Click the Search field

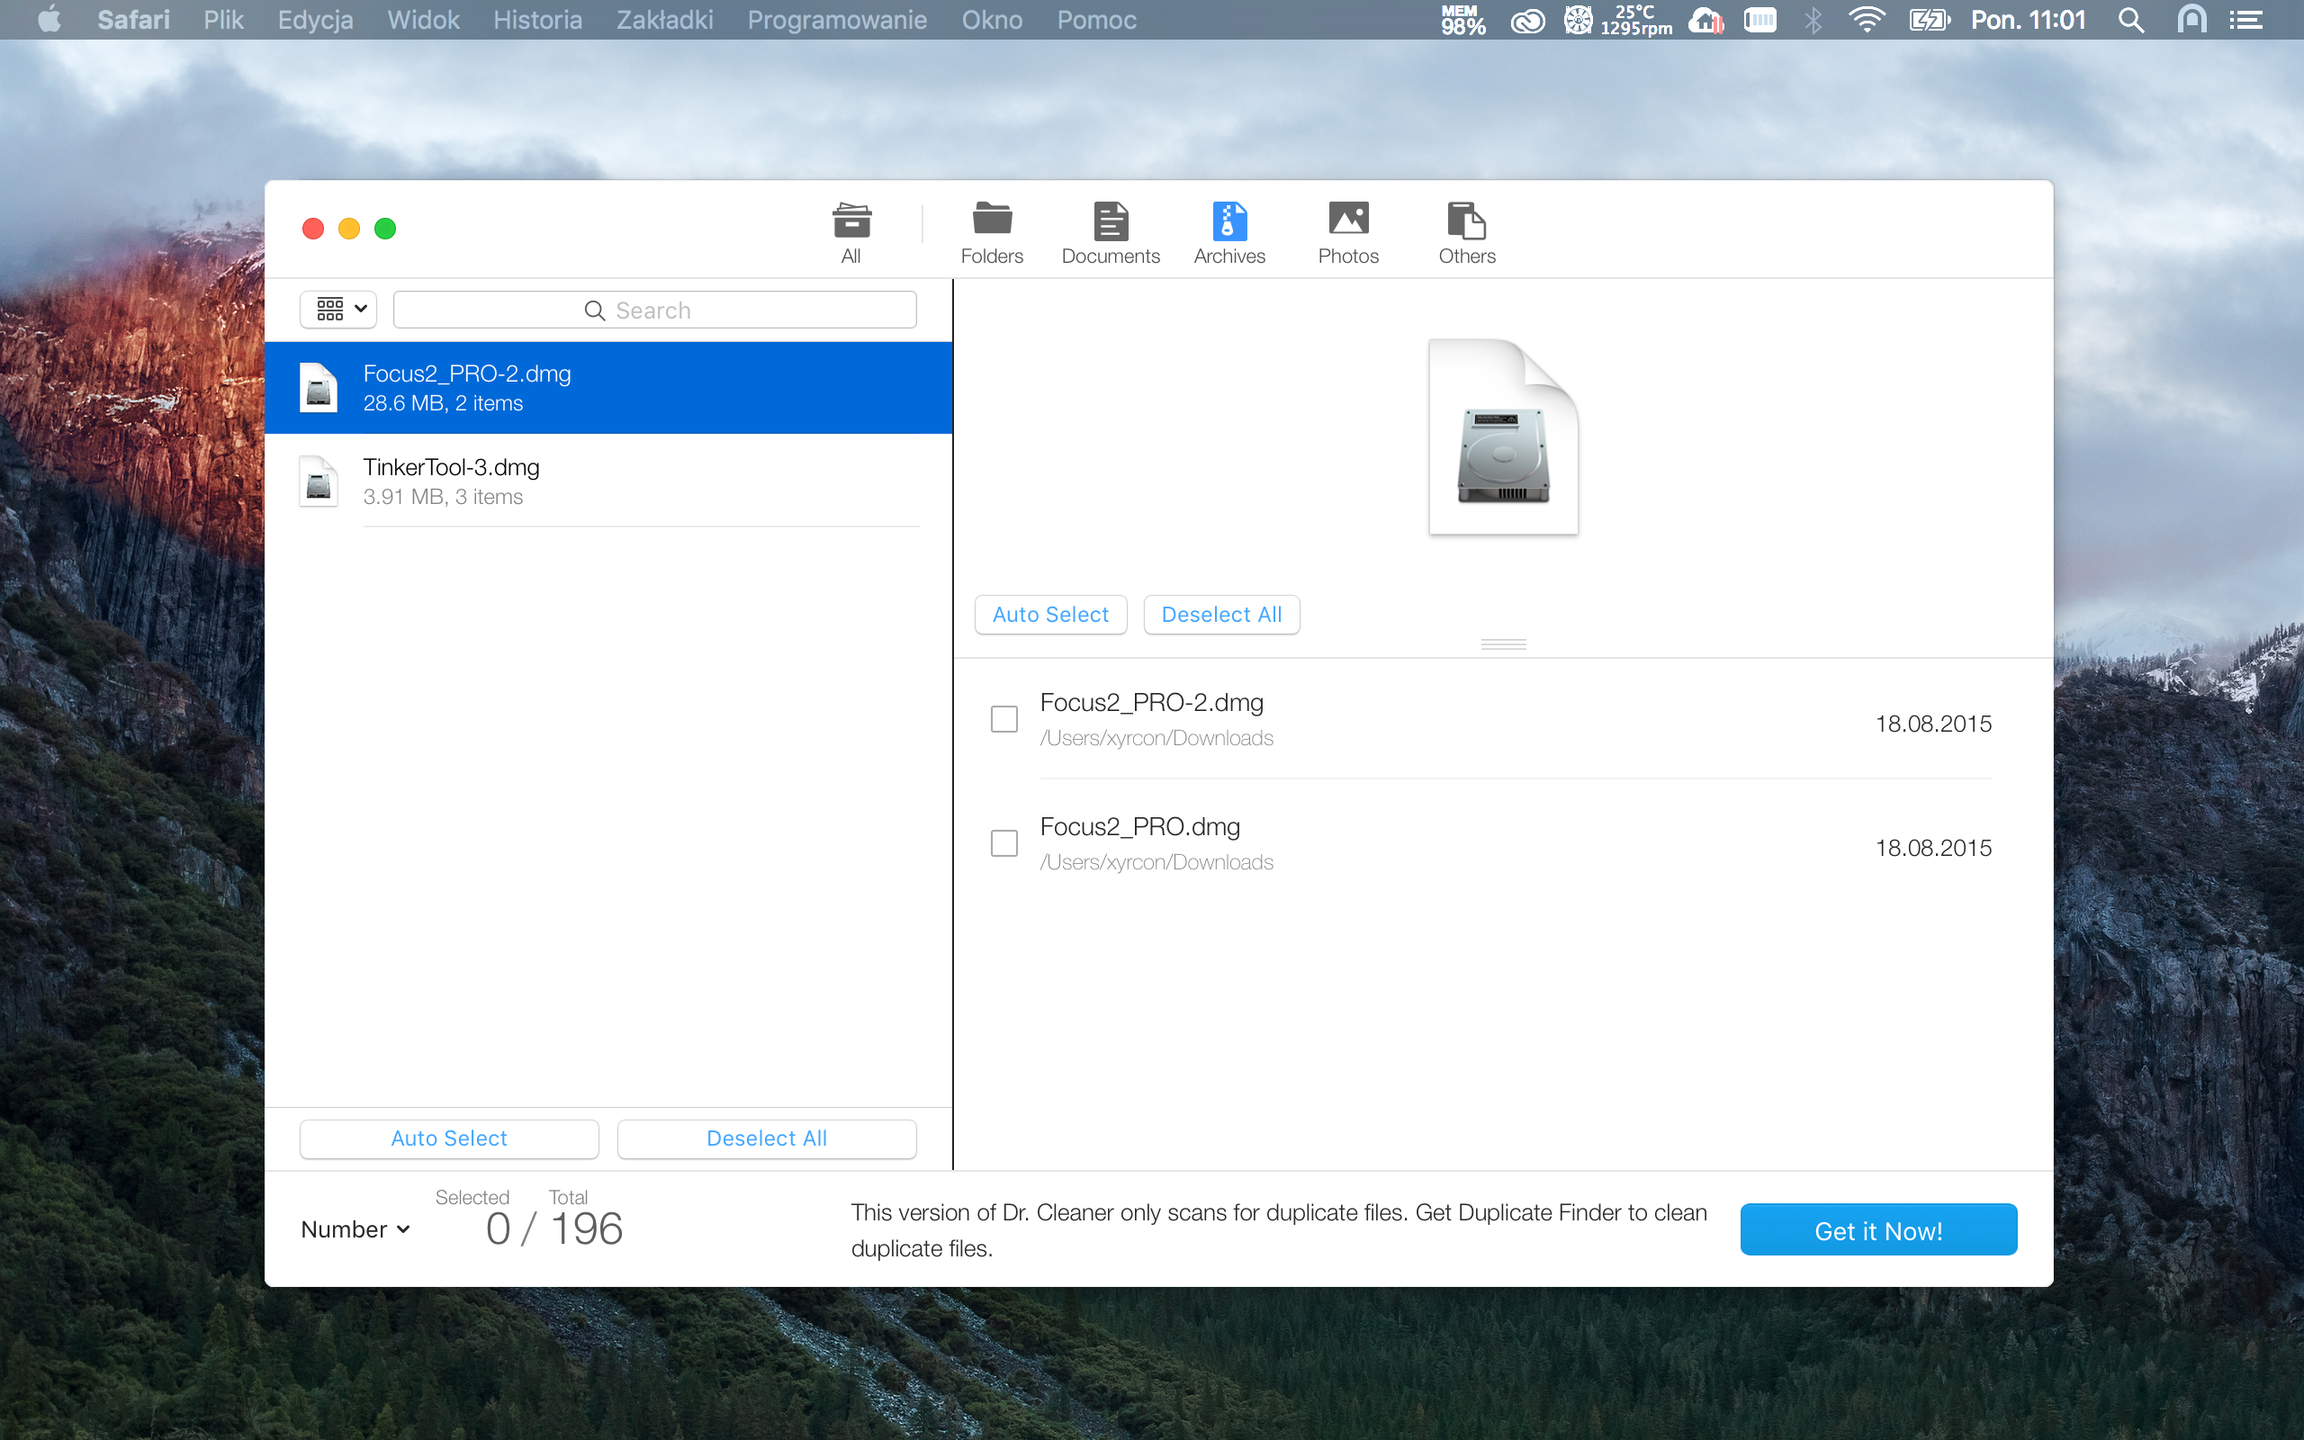[655, 310]
